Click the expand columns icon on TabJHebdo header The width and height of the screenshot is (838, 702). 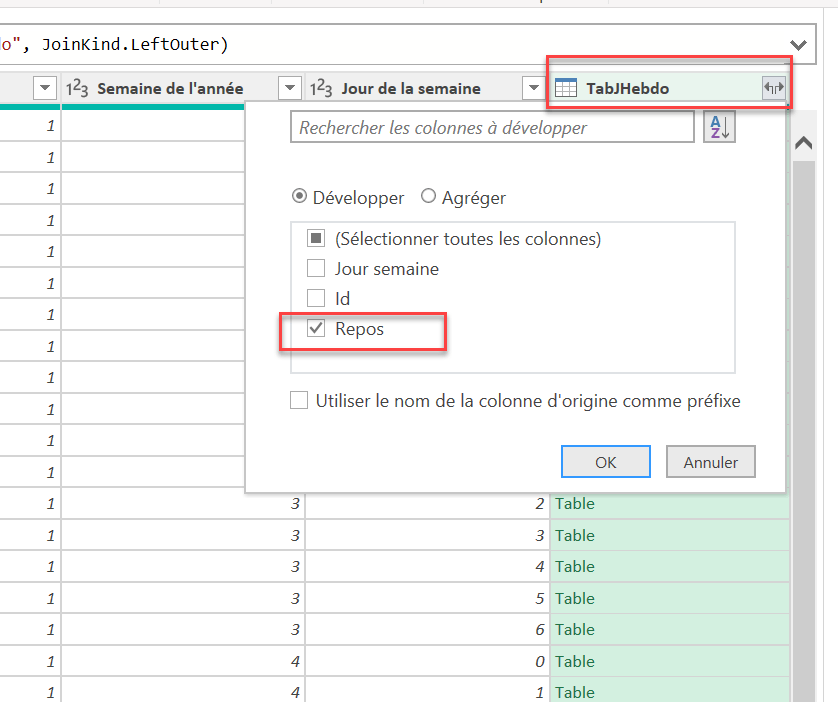click(774, 88)
